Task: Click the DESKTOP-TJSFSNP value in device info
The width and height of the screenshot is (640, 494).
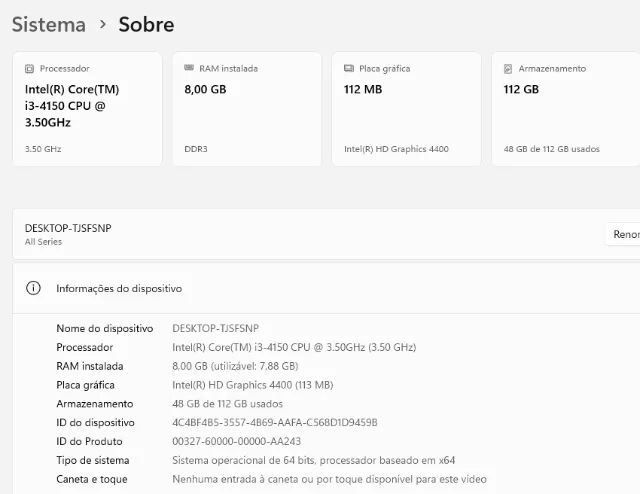Action: [216, 329]
